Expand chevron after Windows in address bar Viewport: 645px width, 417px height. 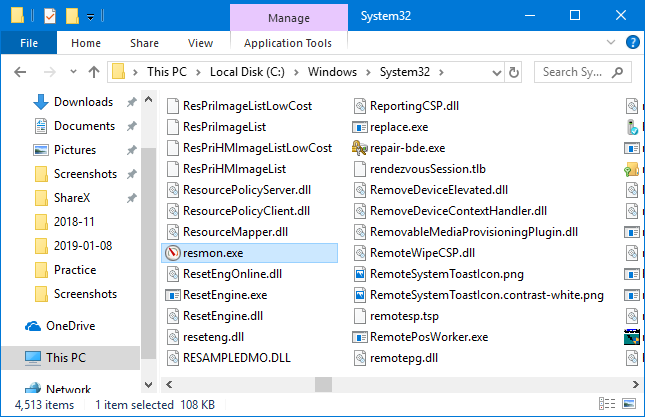pyautogui.click(x=368, y=73)
